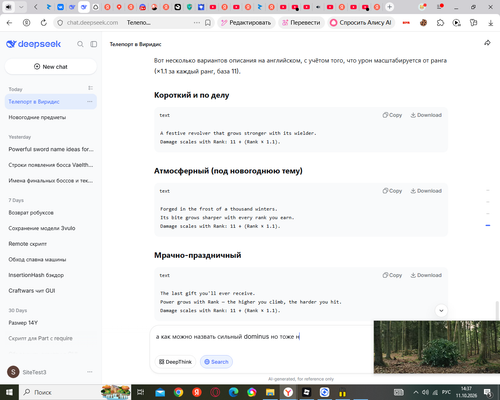This screenshot has height=400, width=500.
Task: Copy the Короткий и по делу code block
Action: click(x=392, y=115)
